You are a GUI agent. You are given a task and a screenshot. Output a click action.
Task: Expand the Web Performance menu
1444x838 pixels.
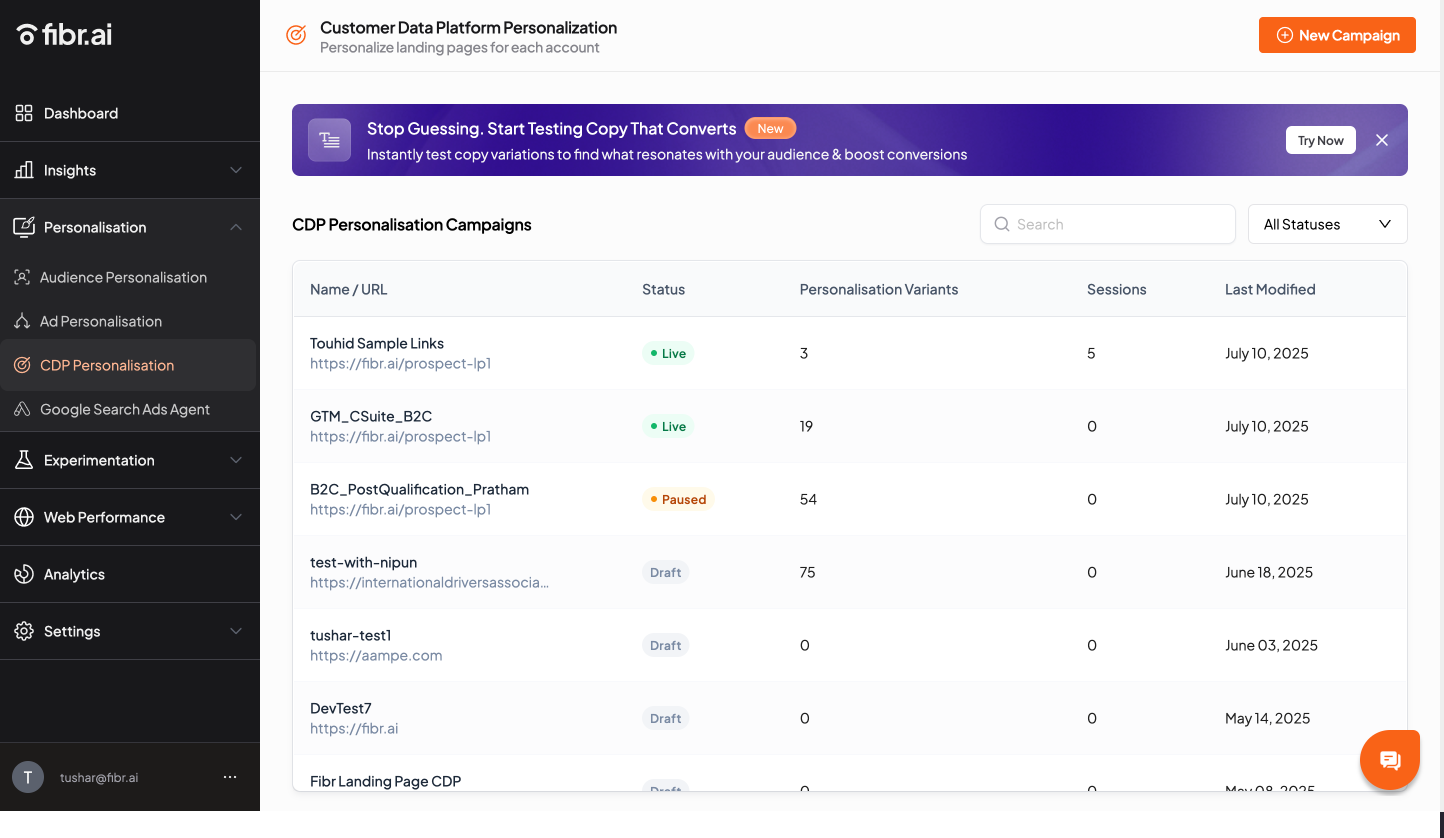236,517
